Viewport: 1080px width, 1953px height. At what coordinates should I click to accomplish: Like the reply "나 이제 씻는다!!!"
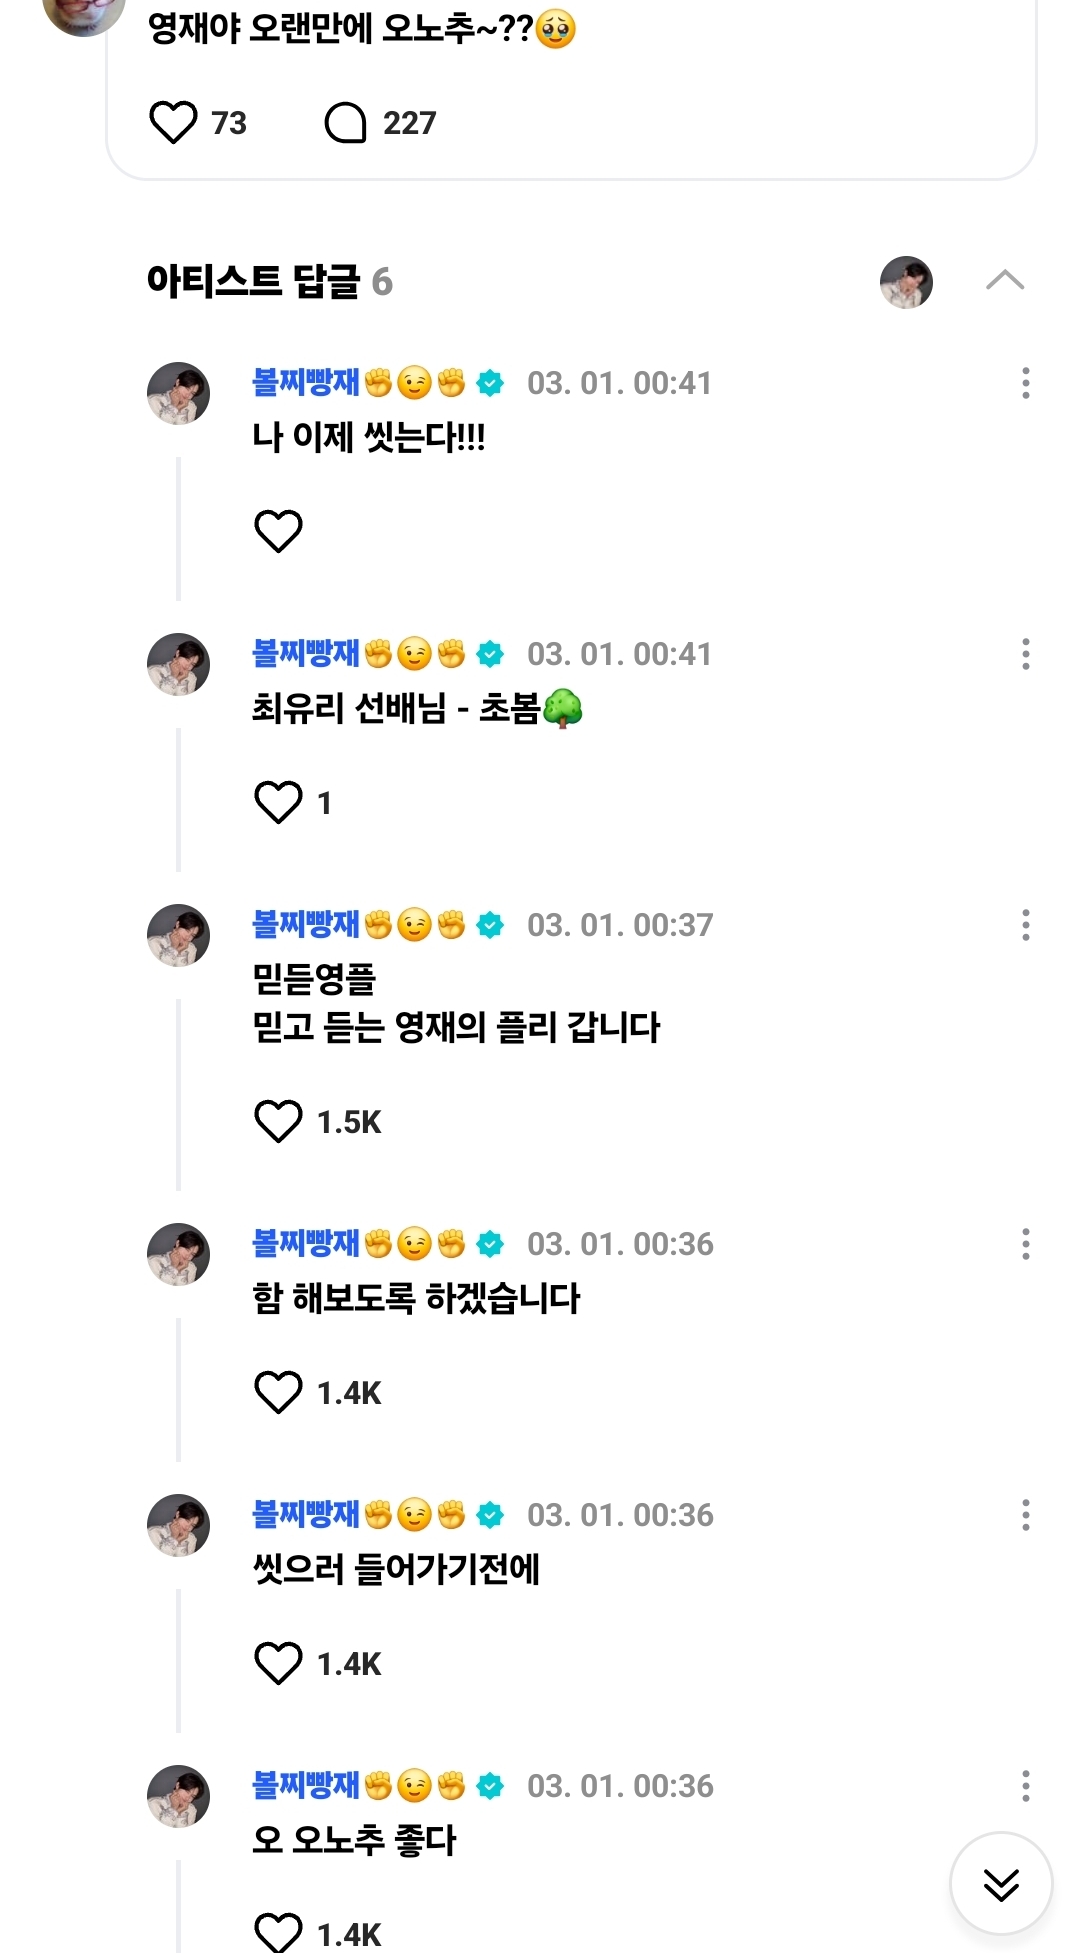click(x=278, y=531)
